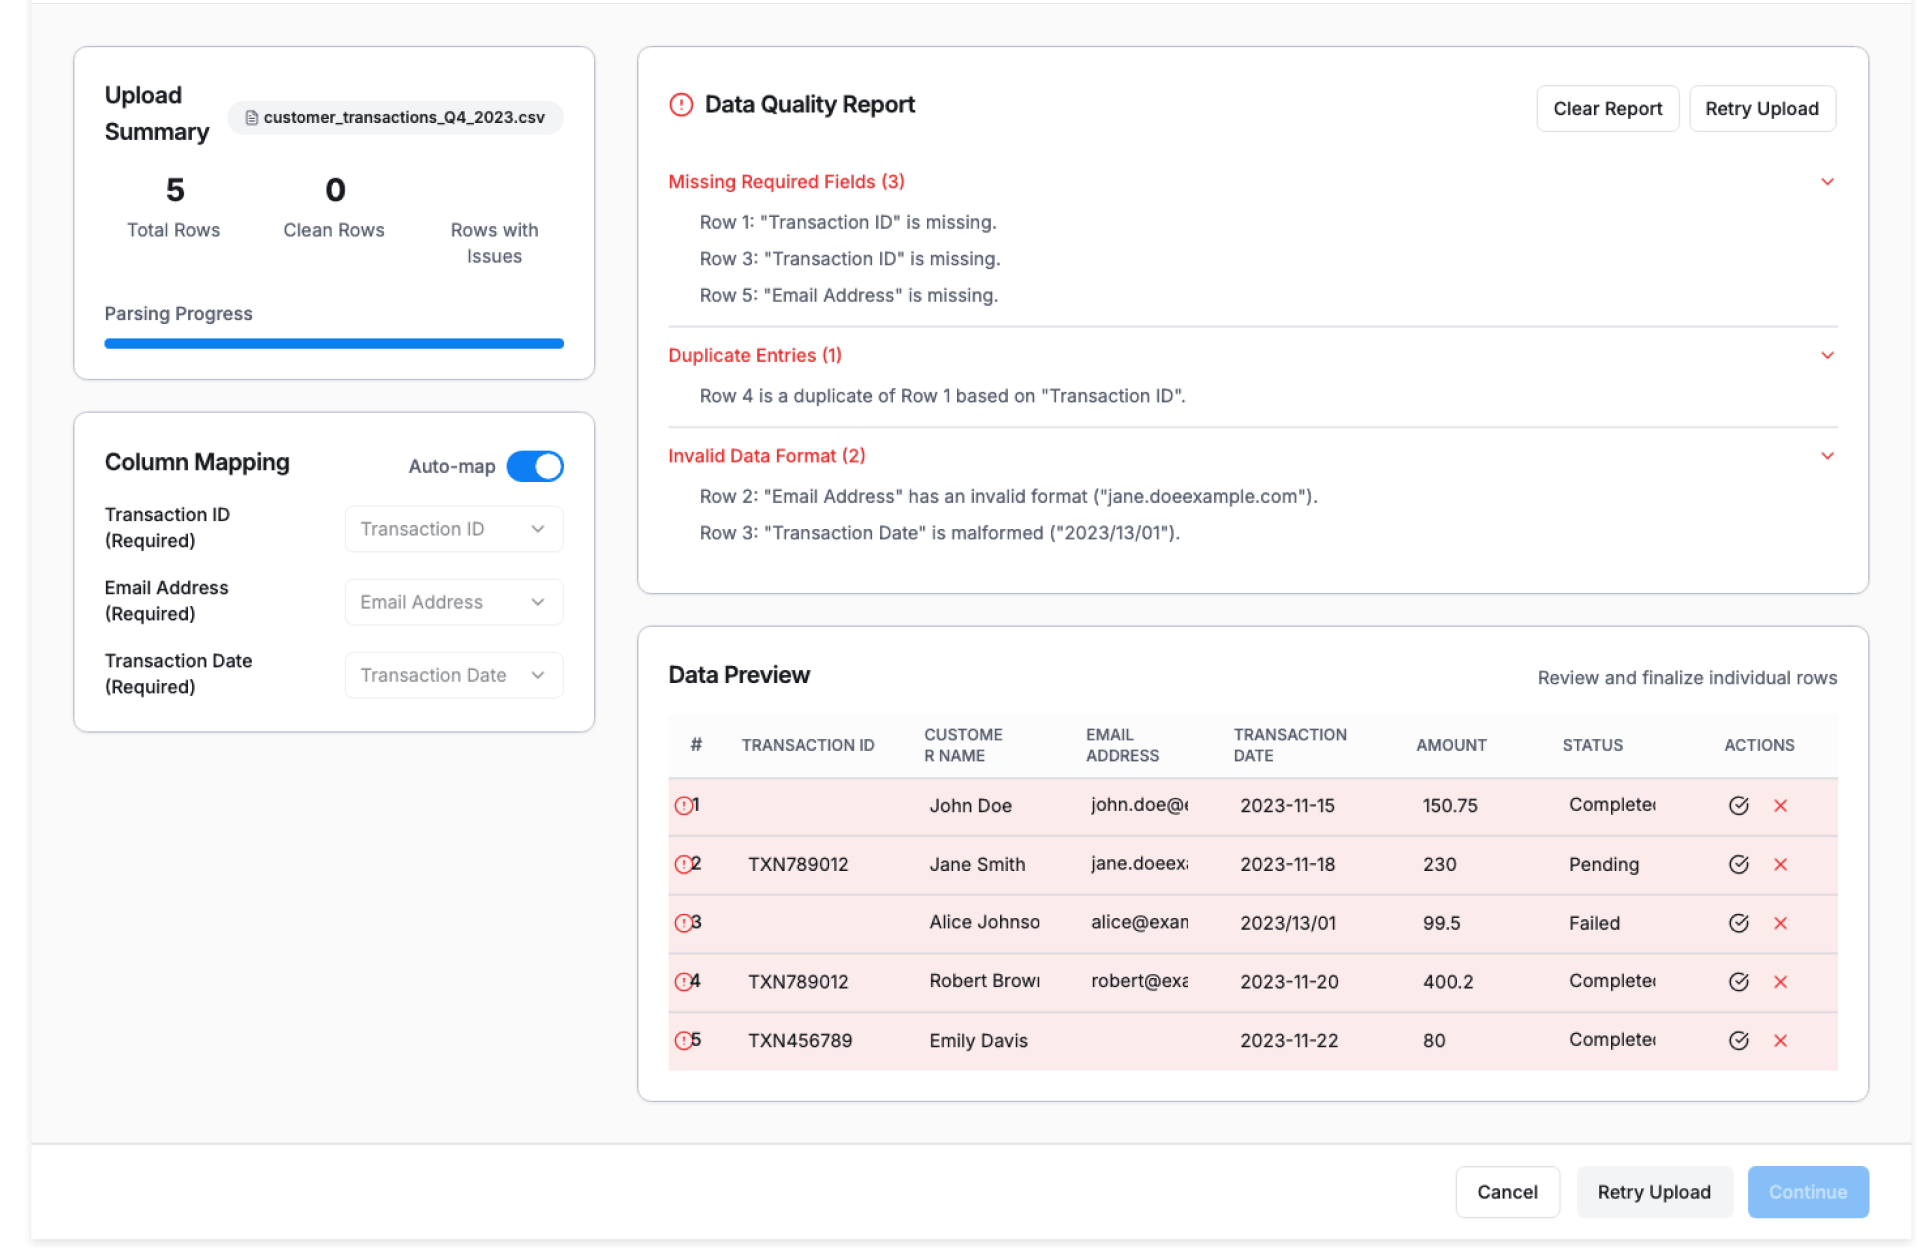1920x1248 pixels.
Task: Turn off the Auto-map switch
Action: (x=535, y=467)
